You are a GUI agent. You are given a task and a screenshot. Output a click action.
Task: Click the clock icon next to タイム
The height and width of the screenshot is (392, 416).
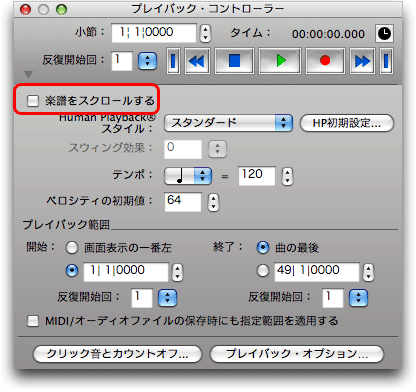click(x=384, y=33)
